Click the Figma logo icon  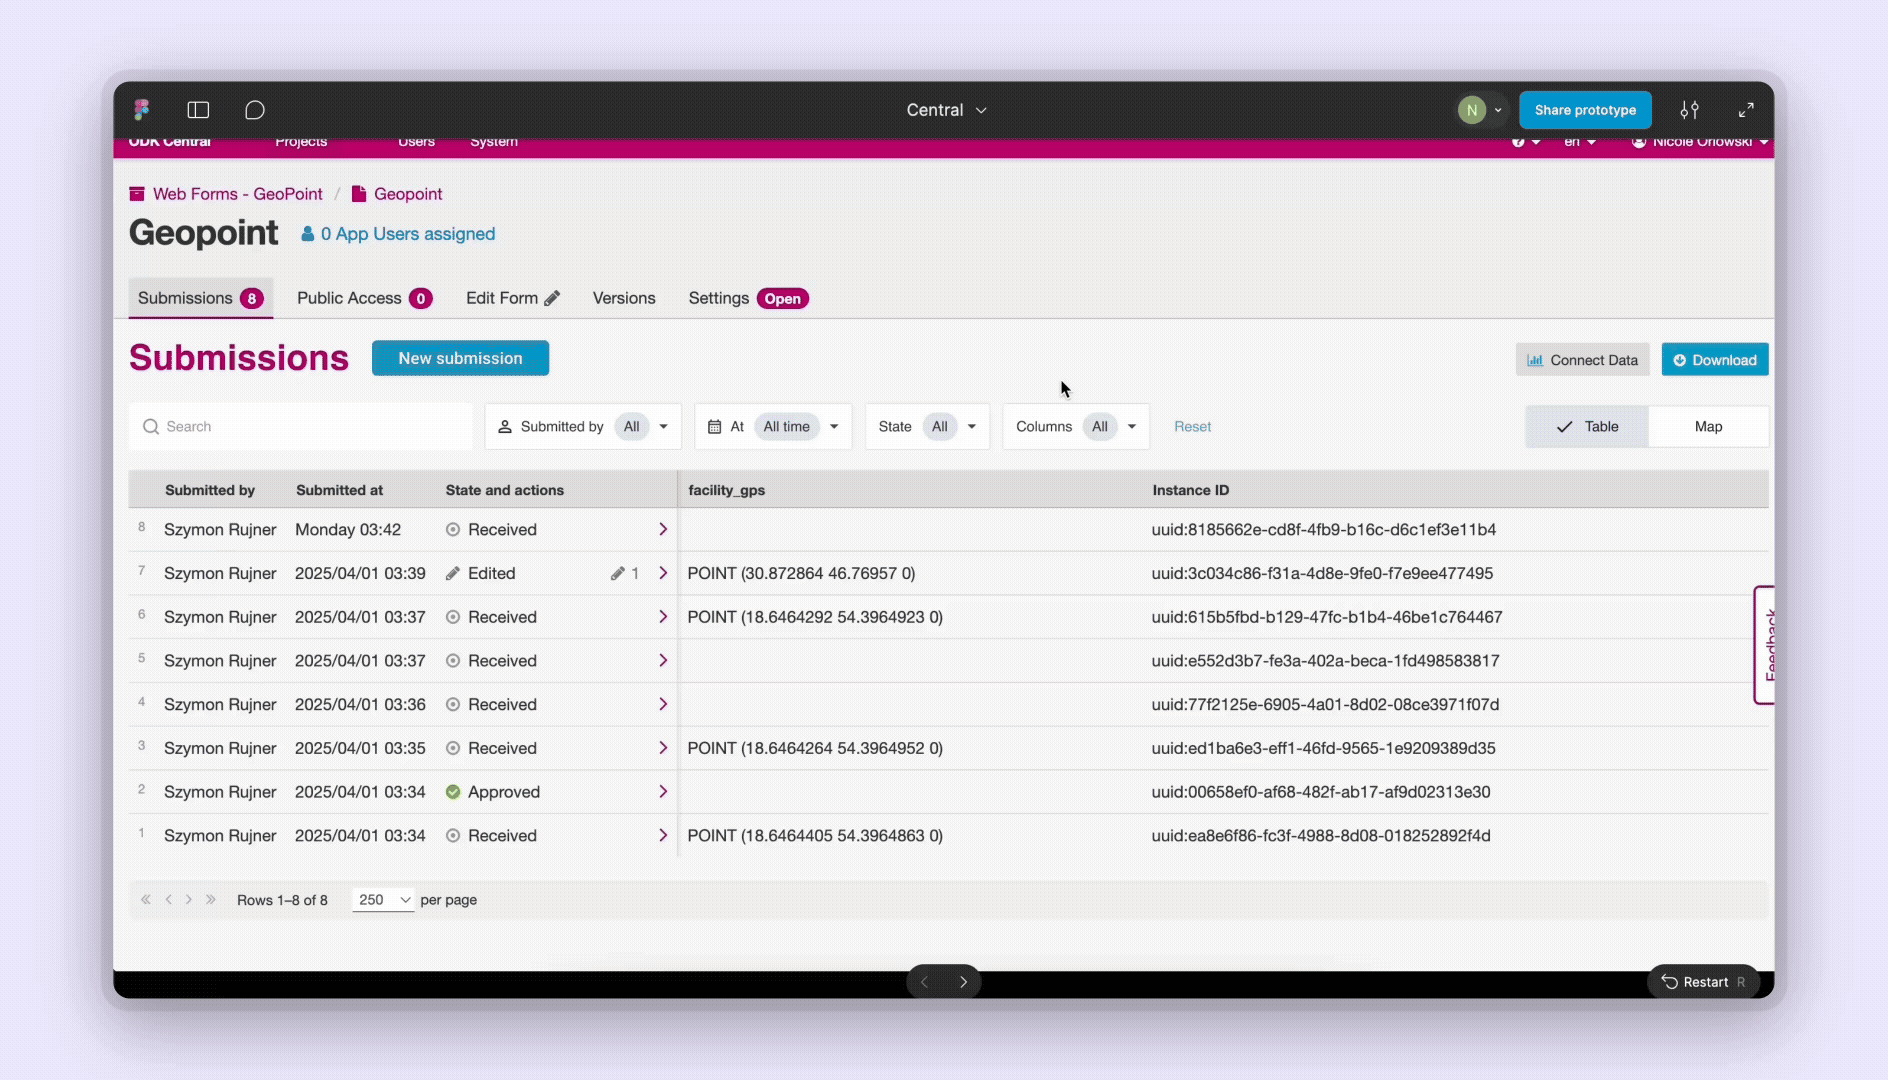click(142, 110)
